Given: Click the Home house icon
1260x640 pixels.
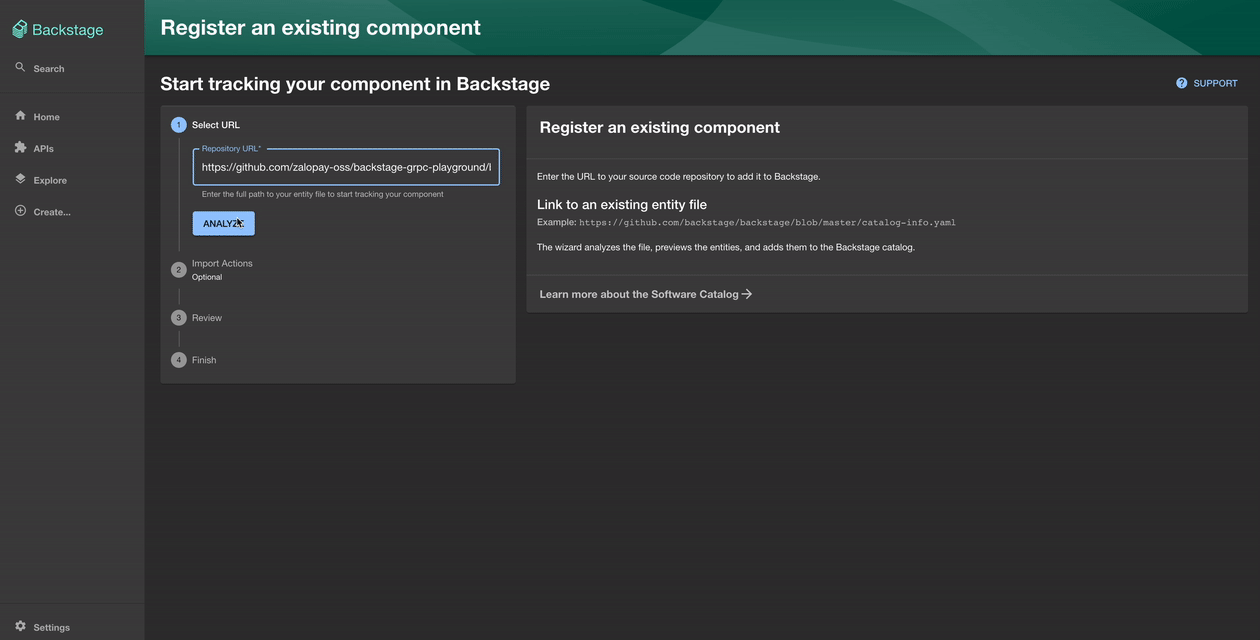Looking at the screenshot, I should pos(20,116).
